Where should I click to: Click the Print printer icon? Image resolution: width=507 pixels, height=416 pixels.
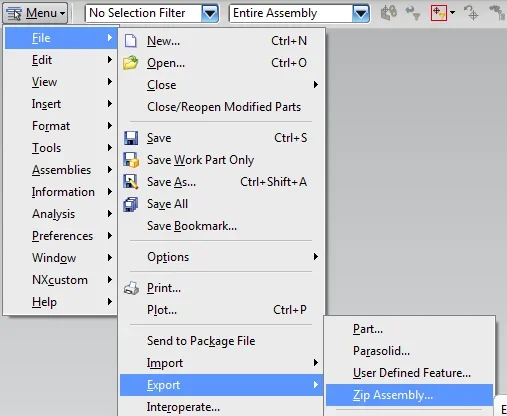pos(131,288)
